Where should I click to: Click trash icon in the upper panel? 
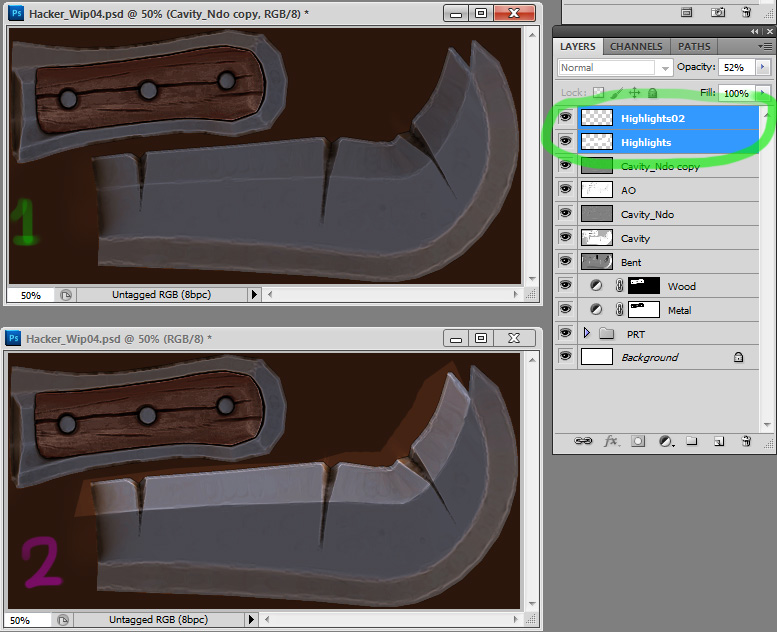pyautogui.click(x=746, y=12)
